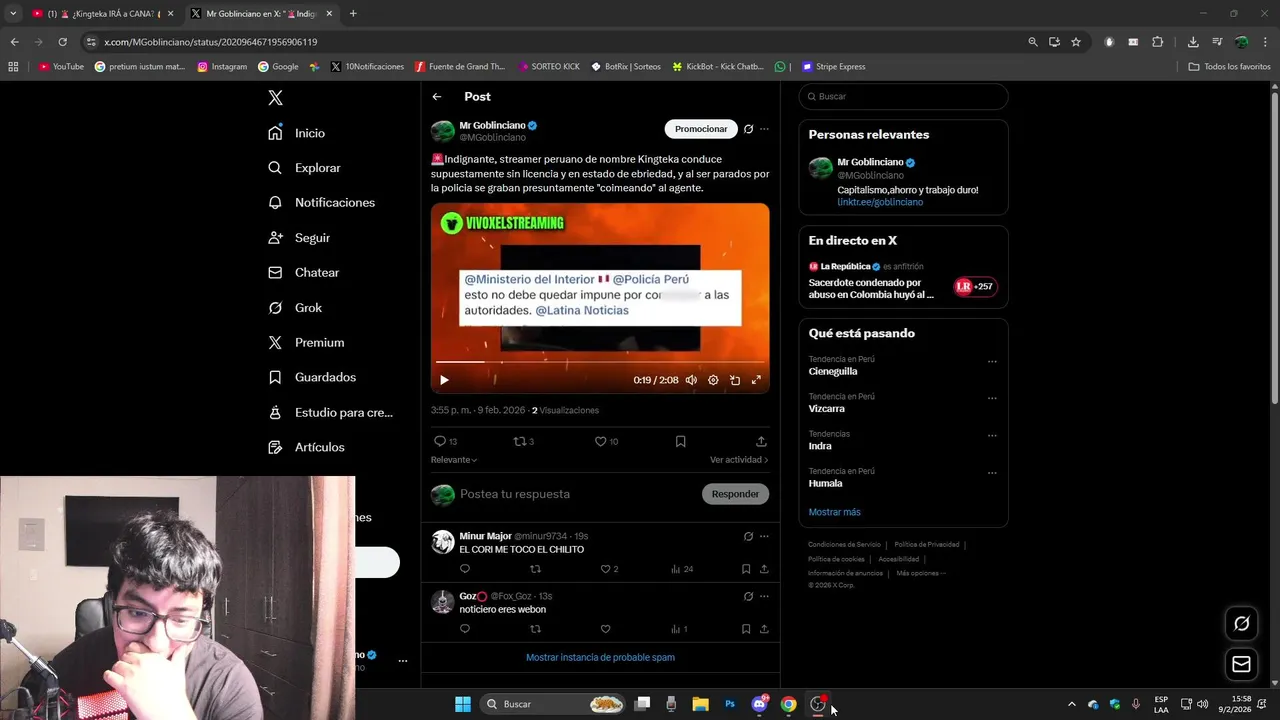Click Mostrar más under trends
The image size is (1280, 720).
tap(834, 512)
